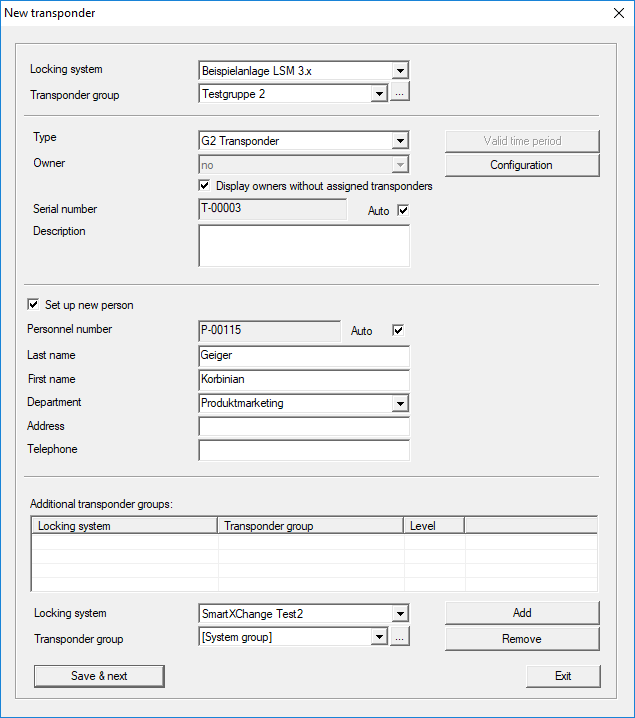
Task: Disable the Set up new person checkbox
Action: [34, 305]
